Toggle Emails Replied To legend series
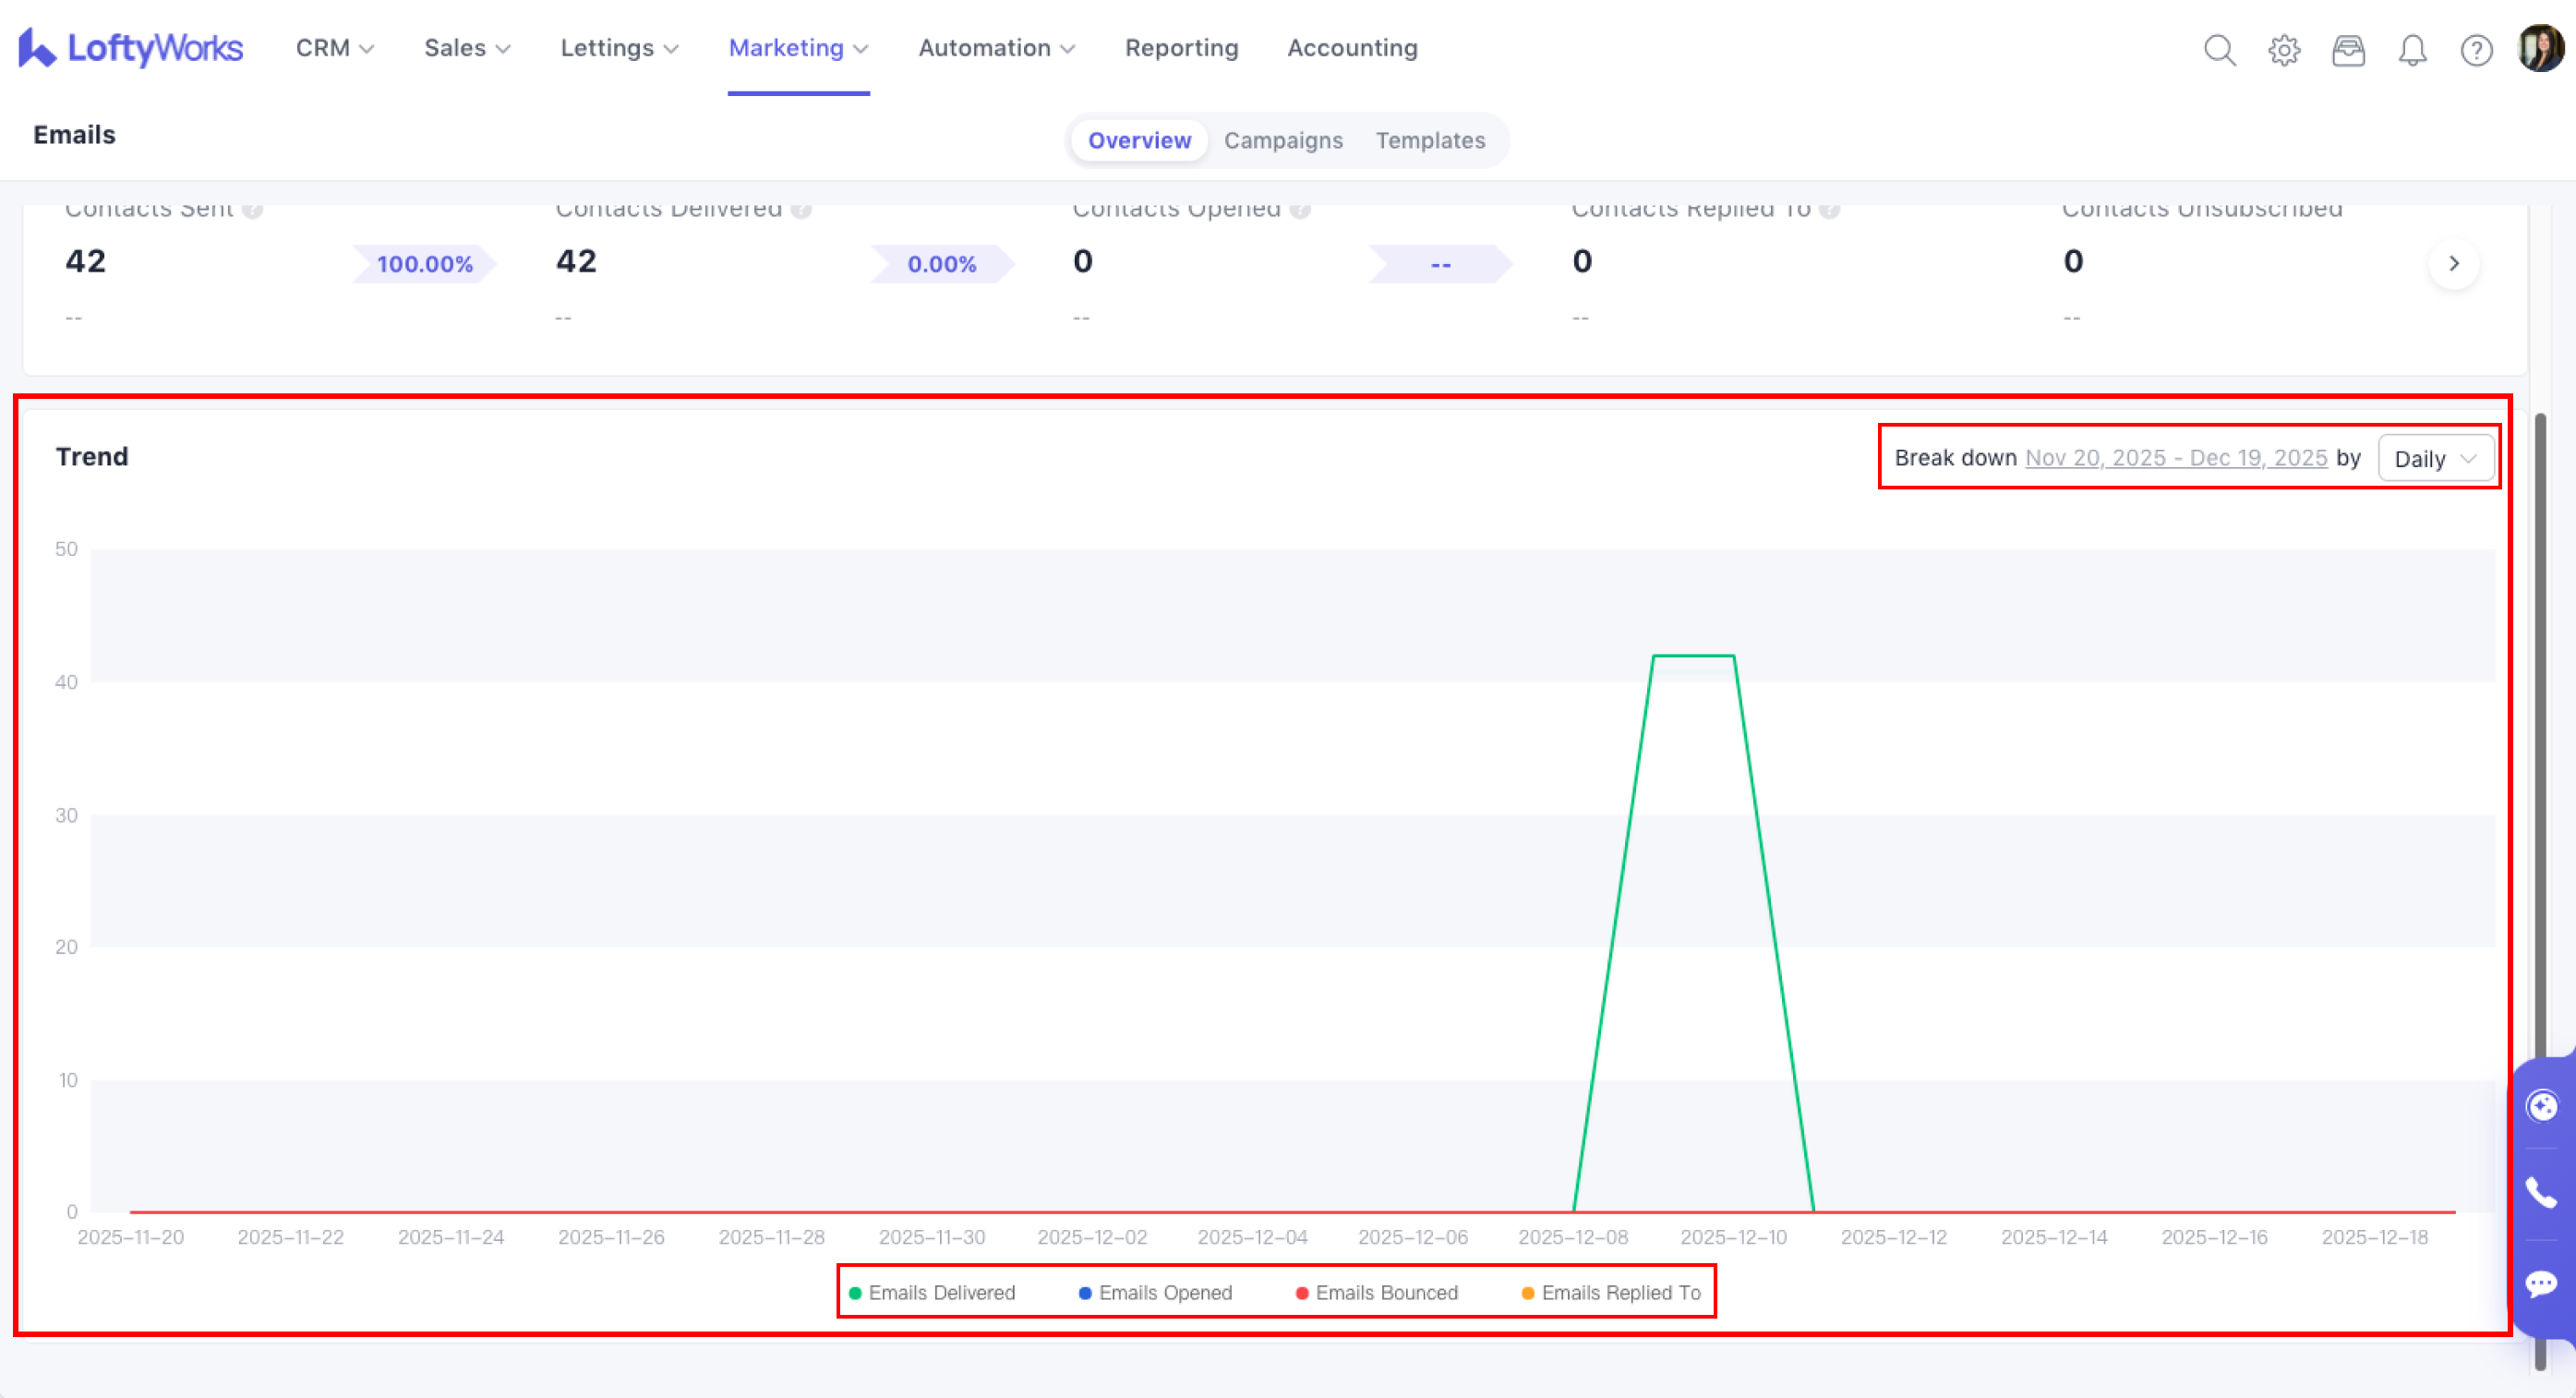Image resolution: width=2576 pixels, height=1398 pixels. click(x=1611, y=1293)
